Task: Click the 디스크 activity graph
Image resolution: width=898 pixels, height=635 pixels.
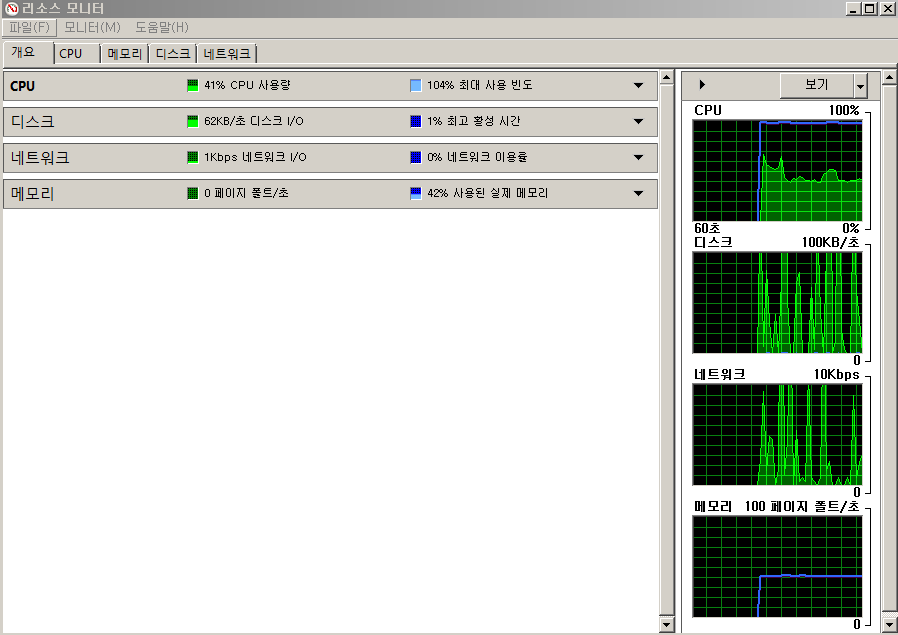Action: pos(777,302)
